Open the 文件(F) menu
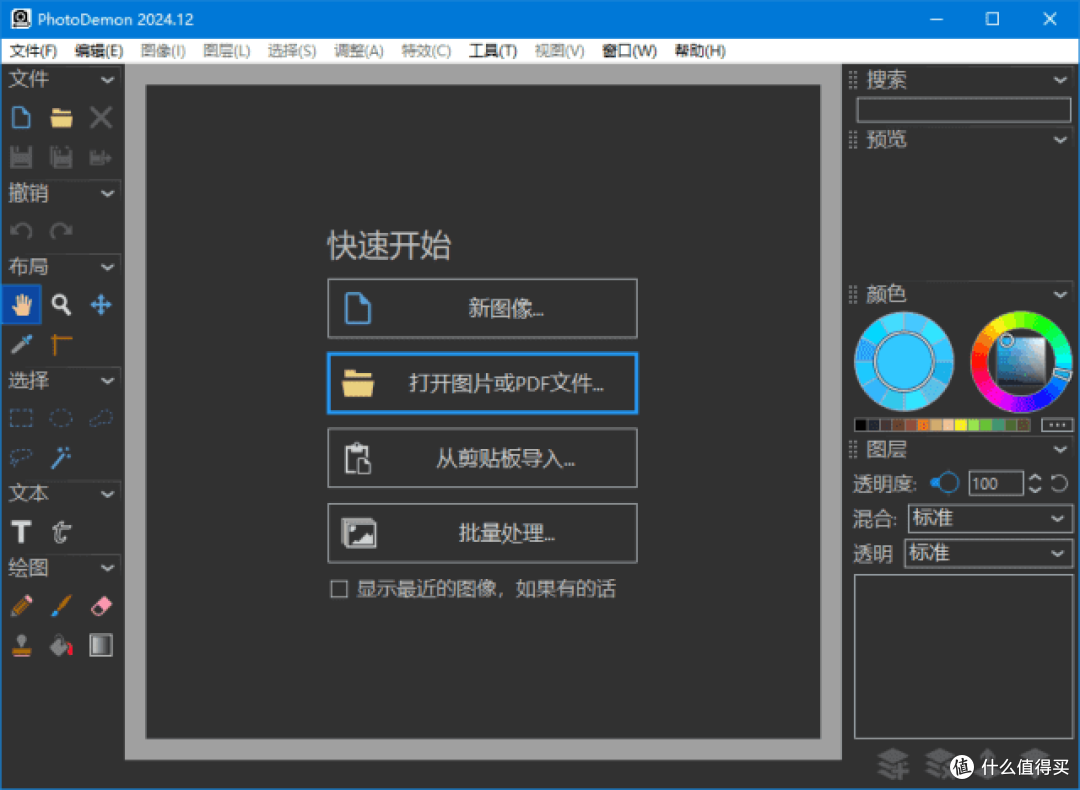Viewport: 1080px width, 790px height. [x=33, y=51]
